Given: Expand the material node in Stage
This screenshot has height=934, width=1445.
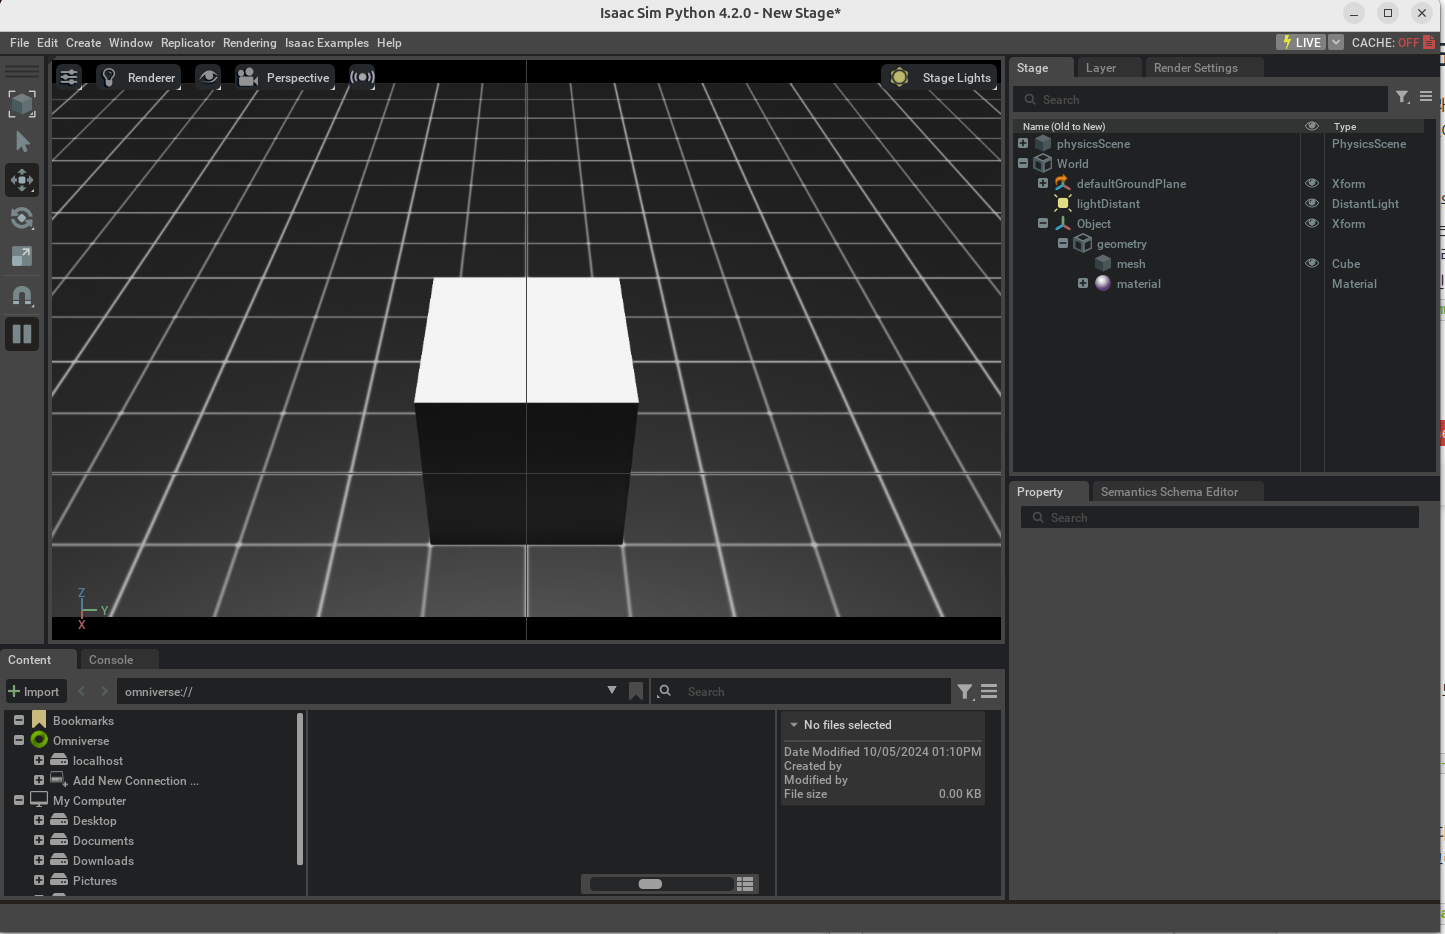Looking at the screenshot, I should click(x=1083, y=284).
